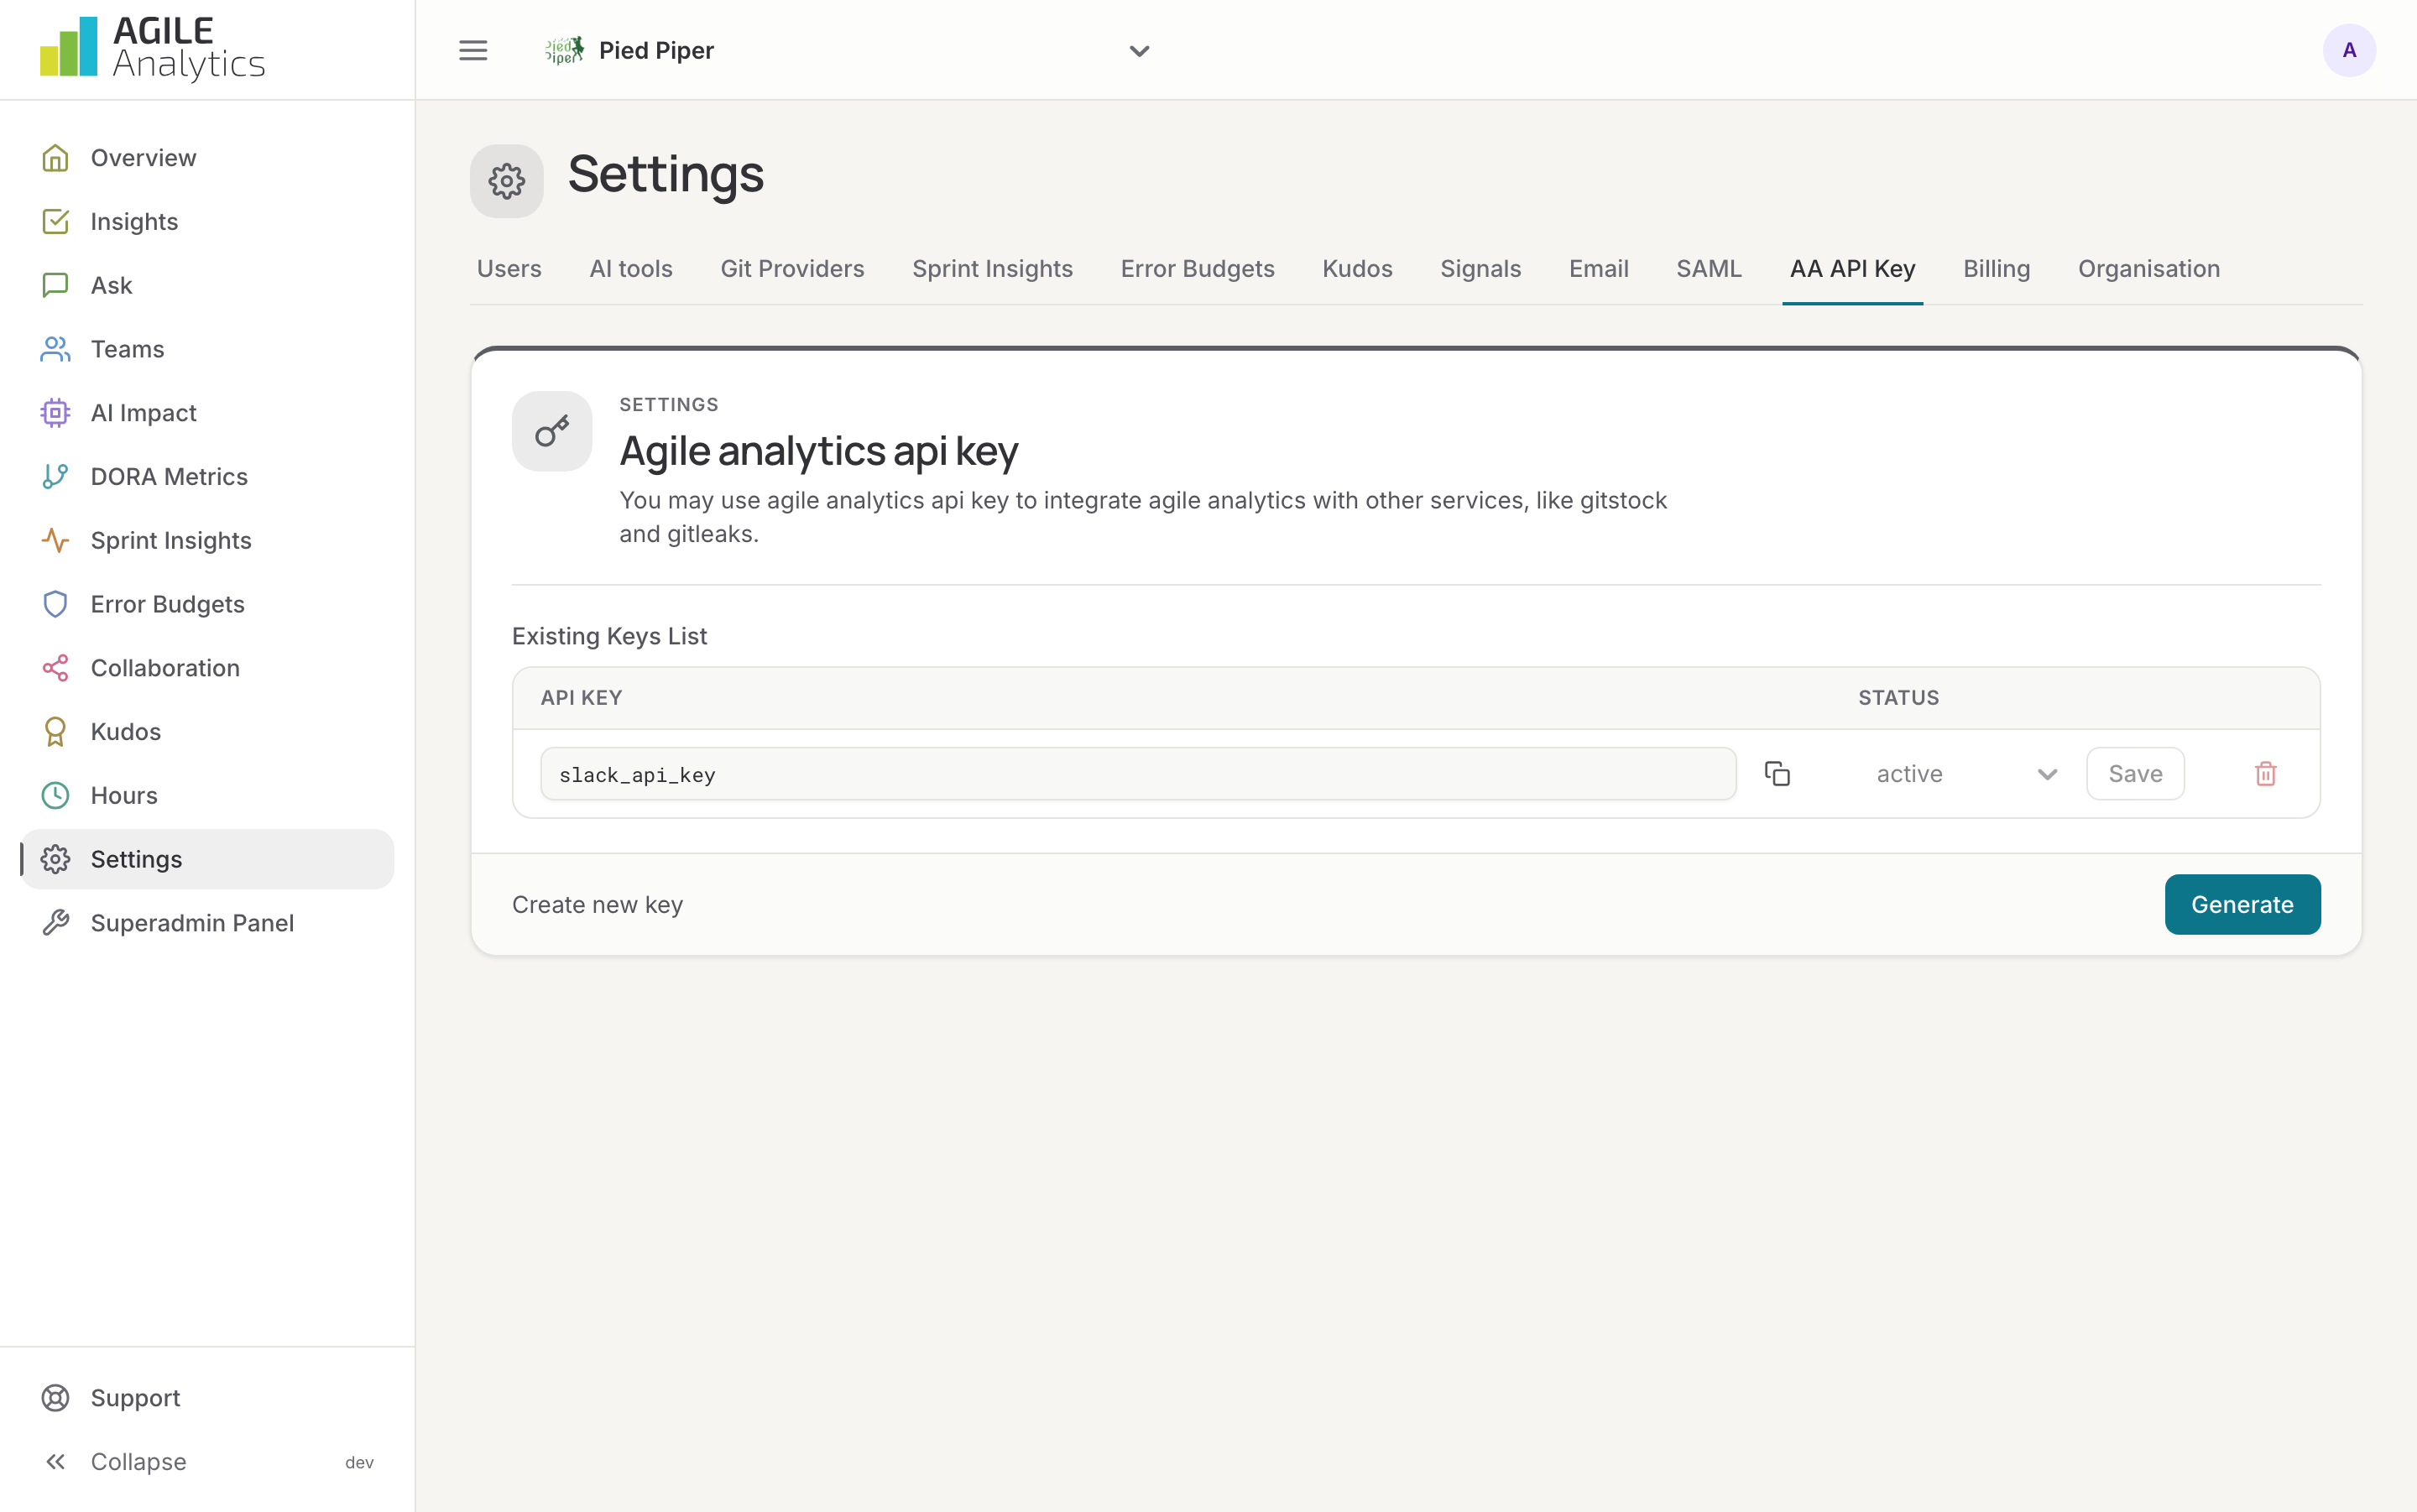Image resolution: width=2417 pixels, height=1512 pixels.
Task: Collapse the sidebar
Action: tap(138, 1461)
